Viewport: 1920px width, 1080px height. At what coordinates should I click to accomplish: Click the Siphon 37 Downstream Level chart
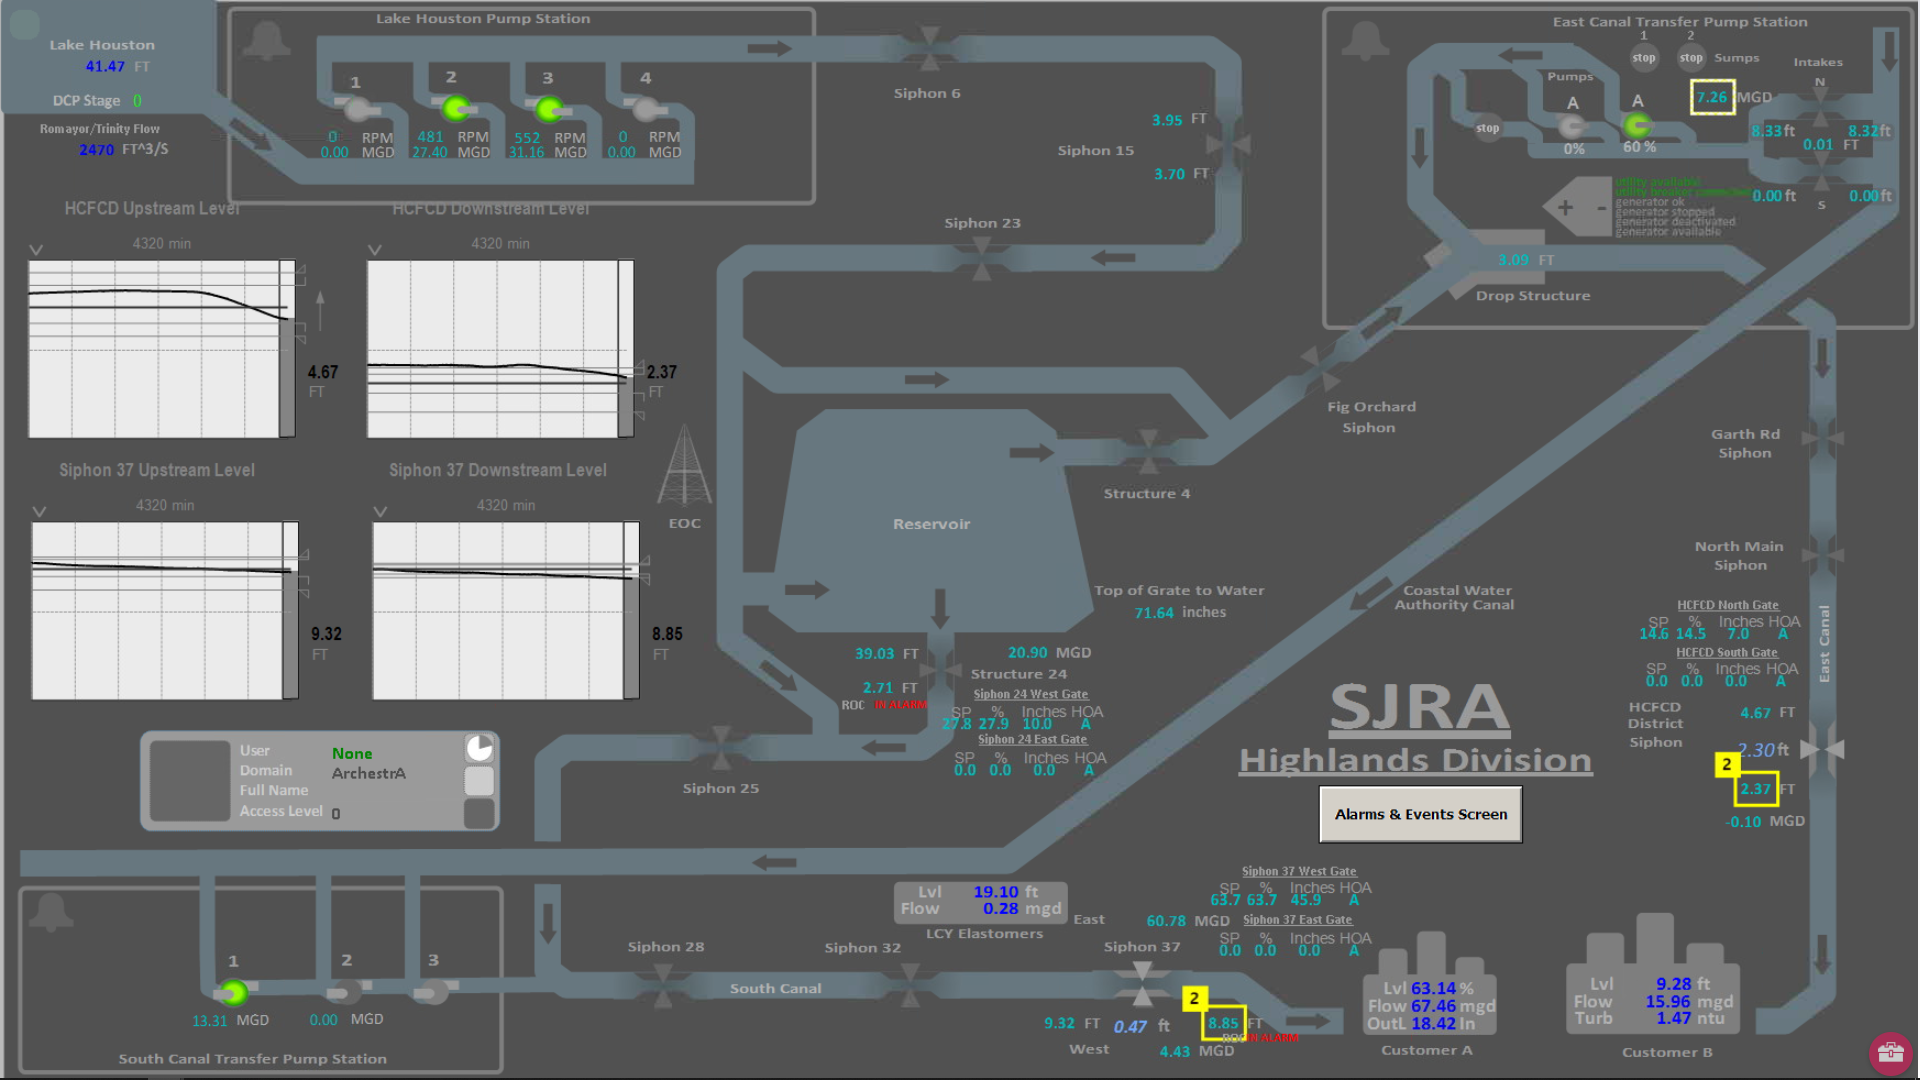click(x=498, y=611)
